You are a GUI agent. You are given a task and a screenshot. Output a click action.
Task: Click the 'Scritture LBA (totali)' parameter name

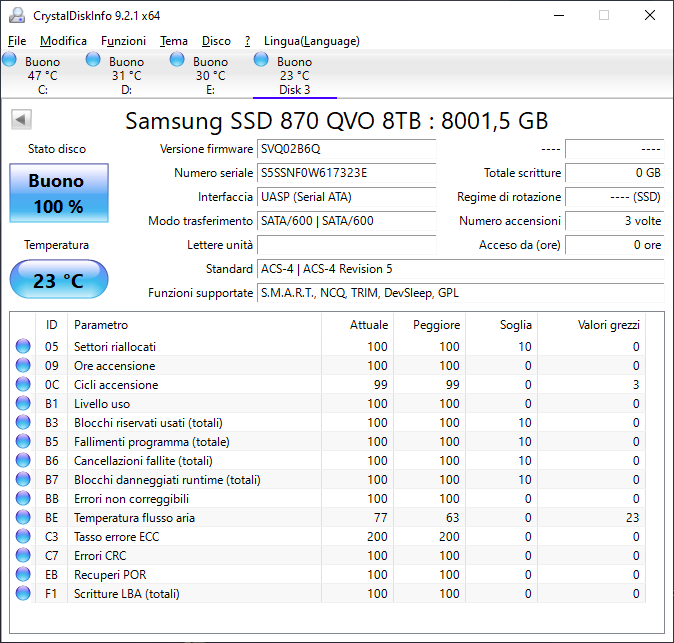[x=127, y=594]
